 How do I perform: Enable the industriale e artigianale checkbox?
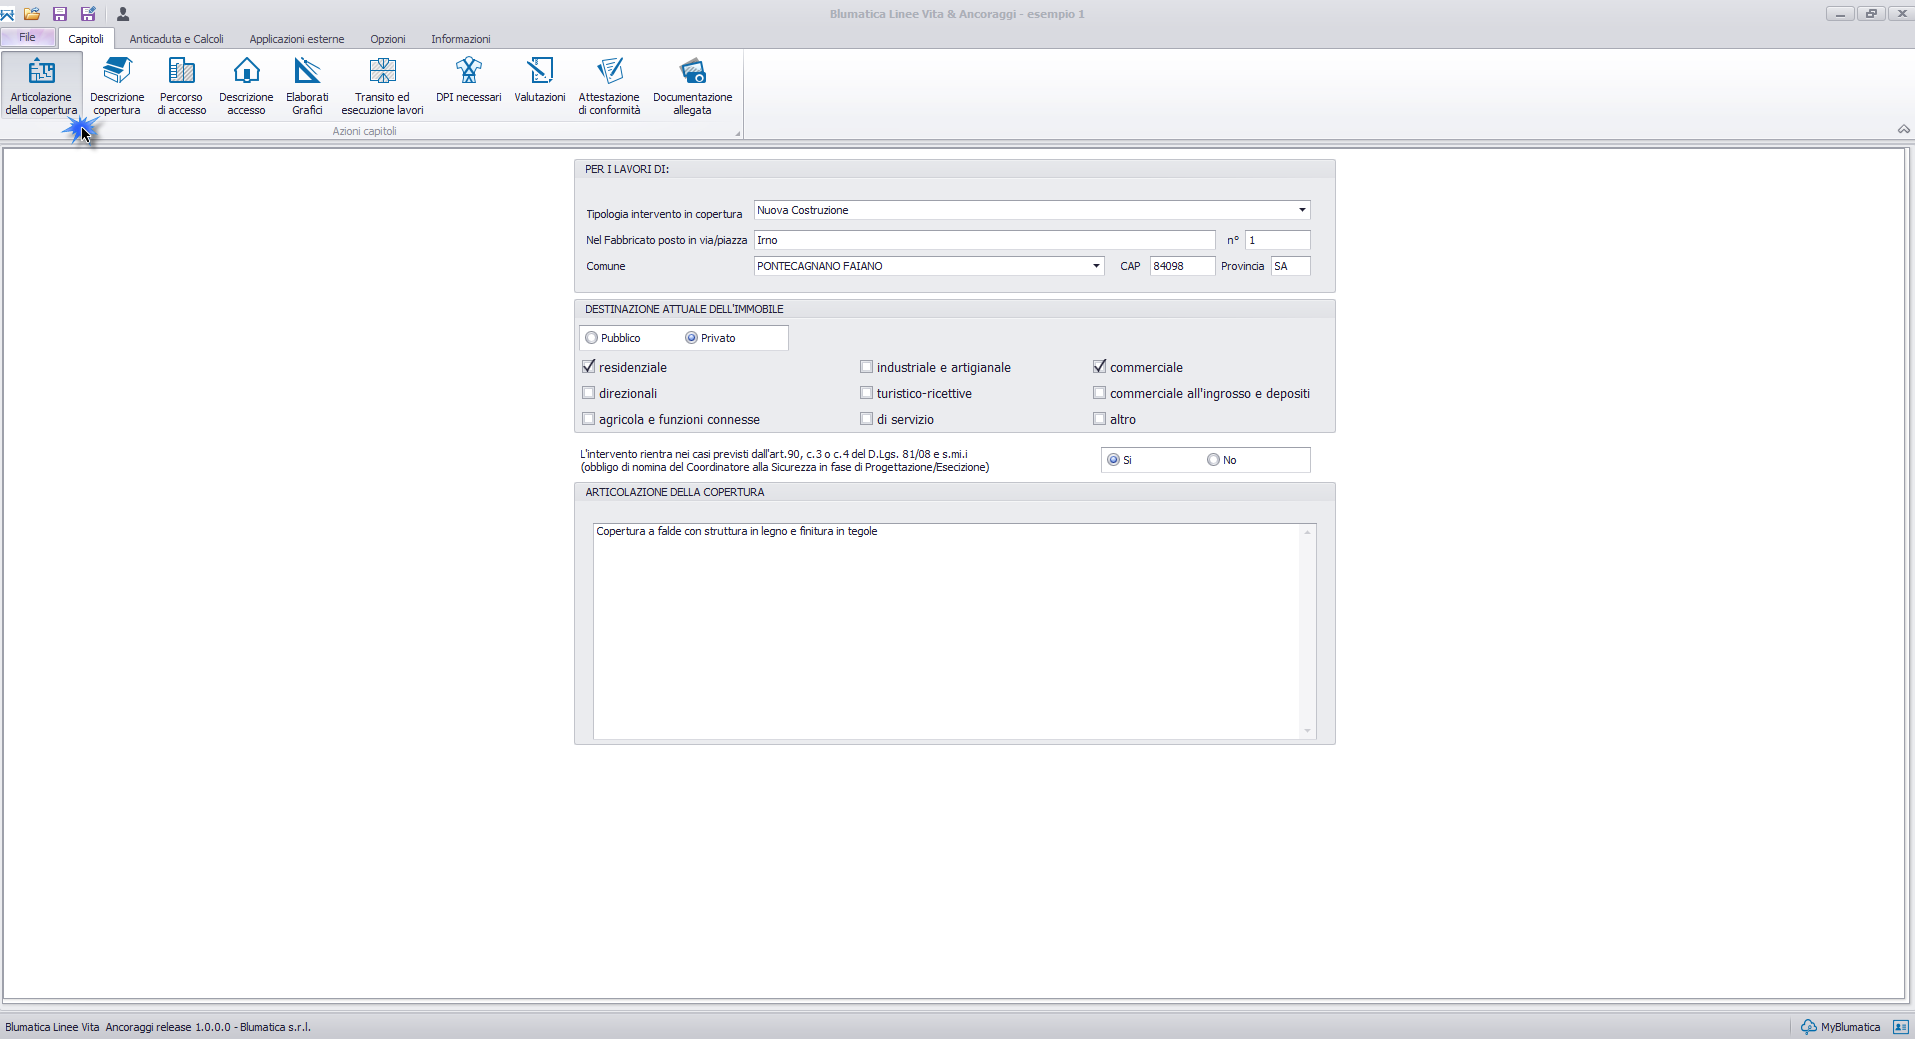click(x=867, y=367)
